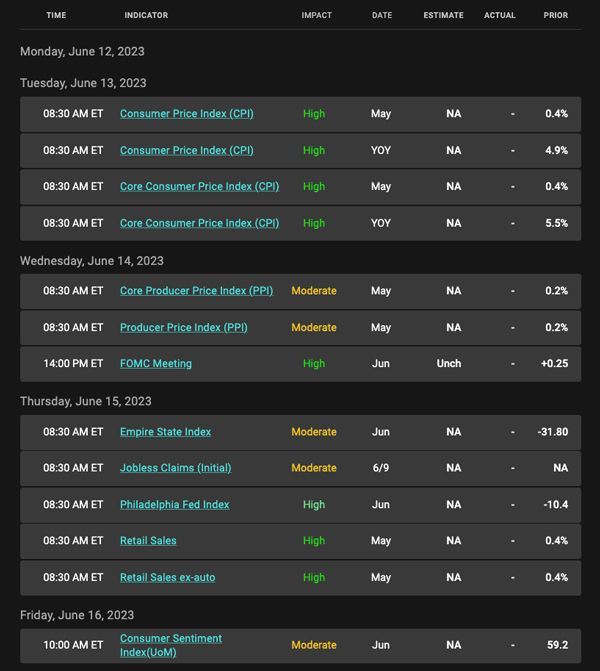Open the Retail Sales ex-auto link

pyautogui.click(x=168, y=578)
